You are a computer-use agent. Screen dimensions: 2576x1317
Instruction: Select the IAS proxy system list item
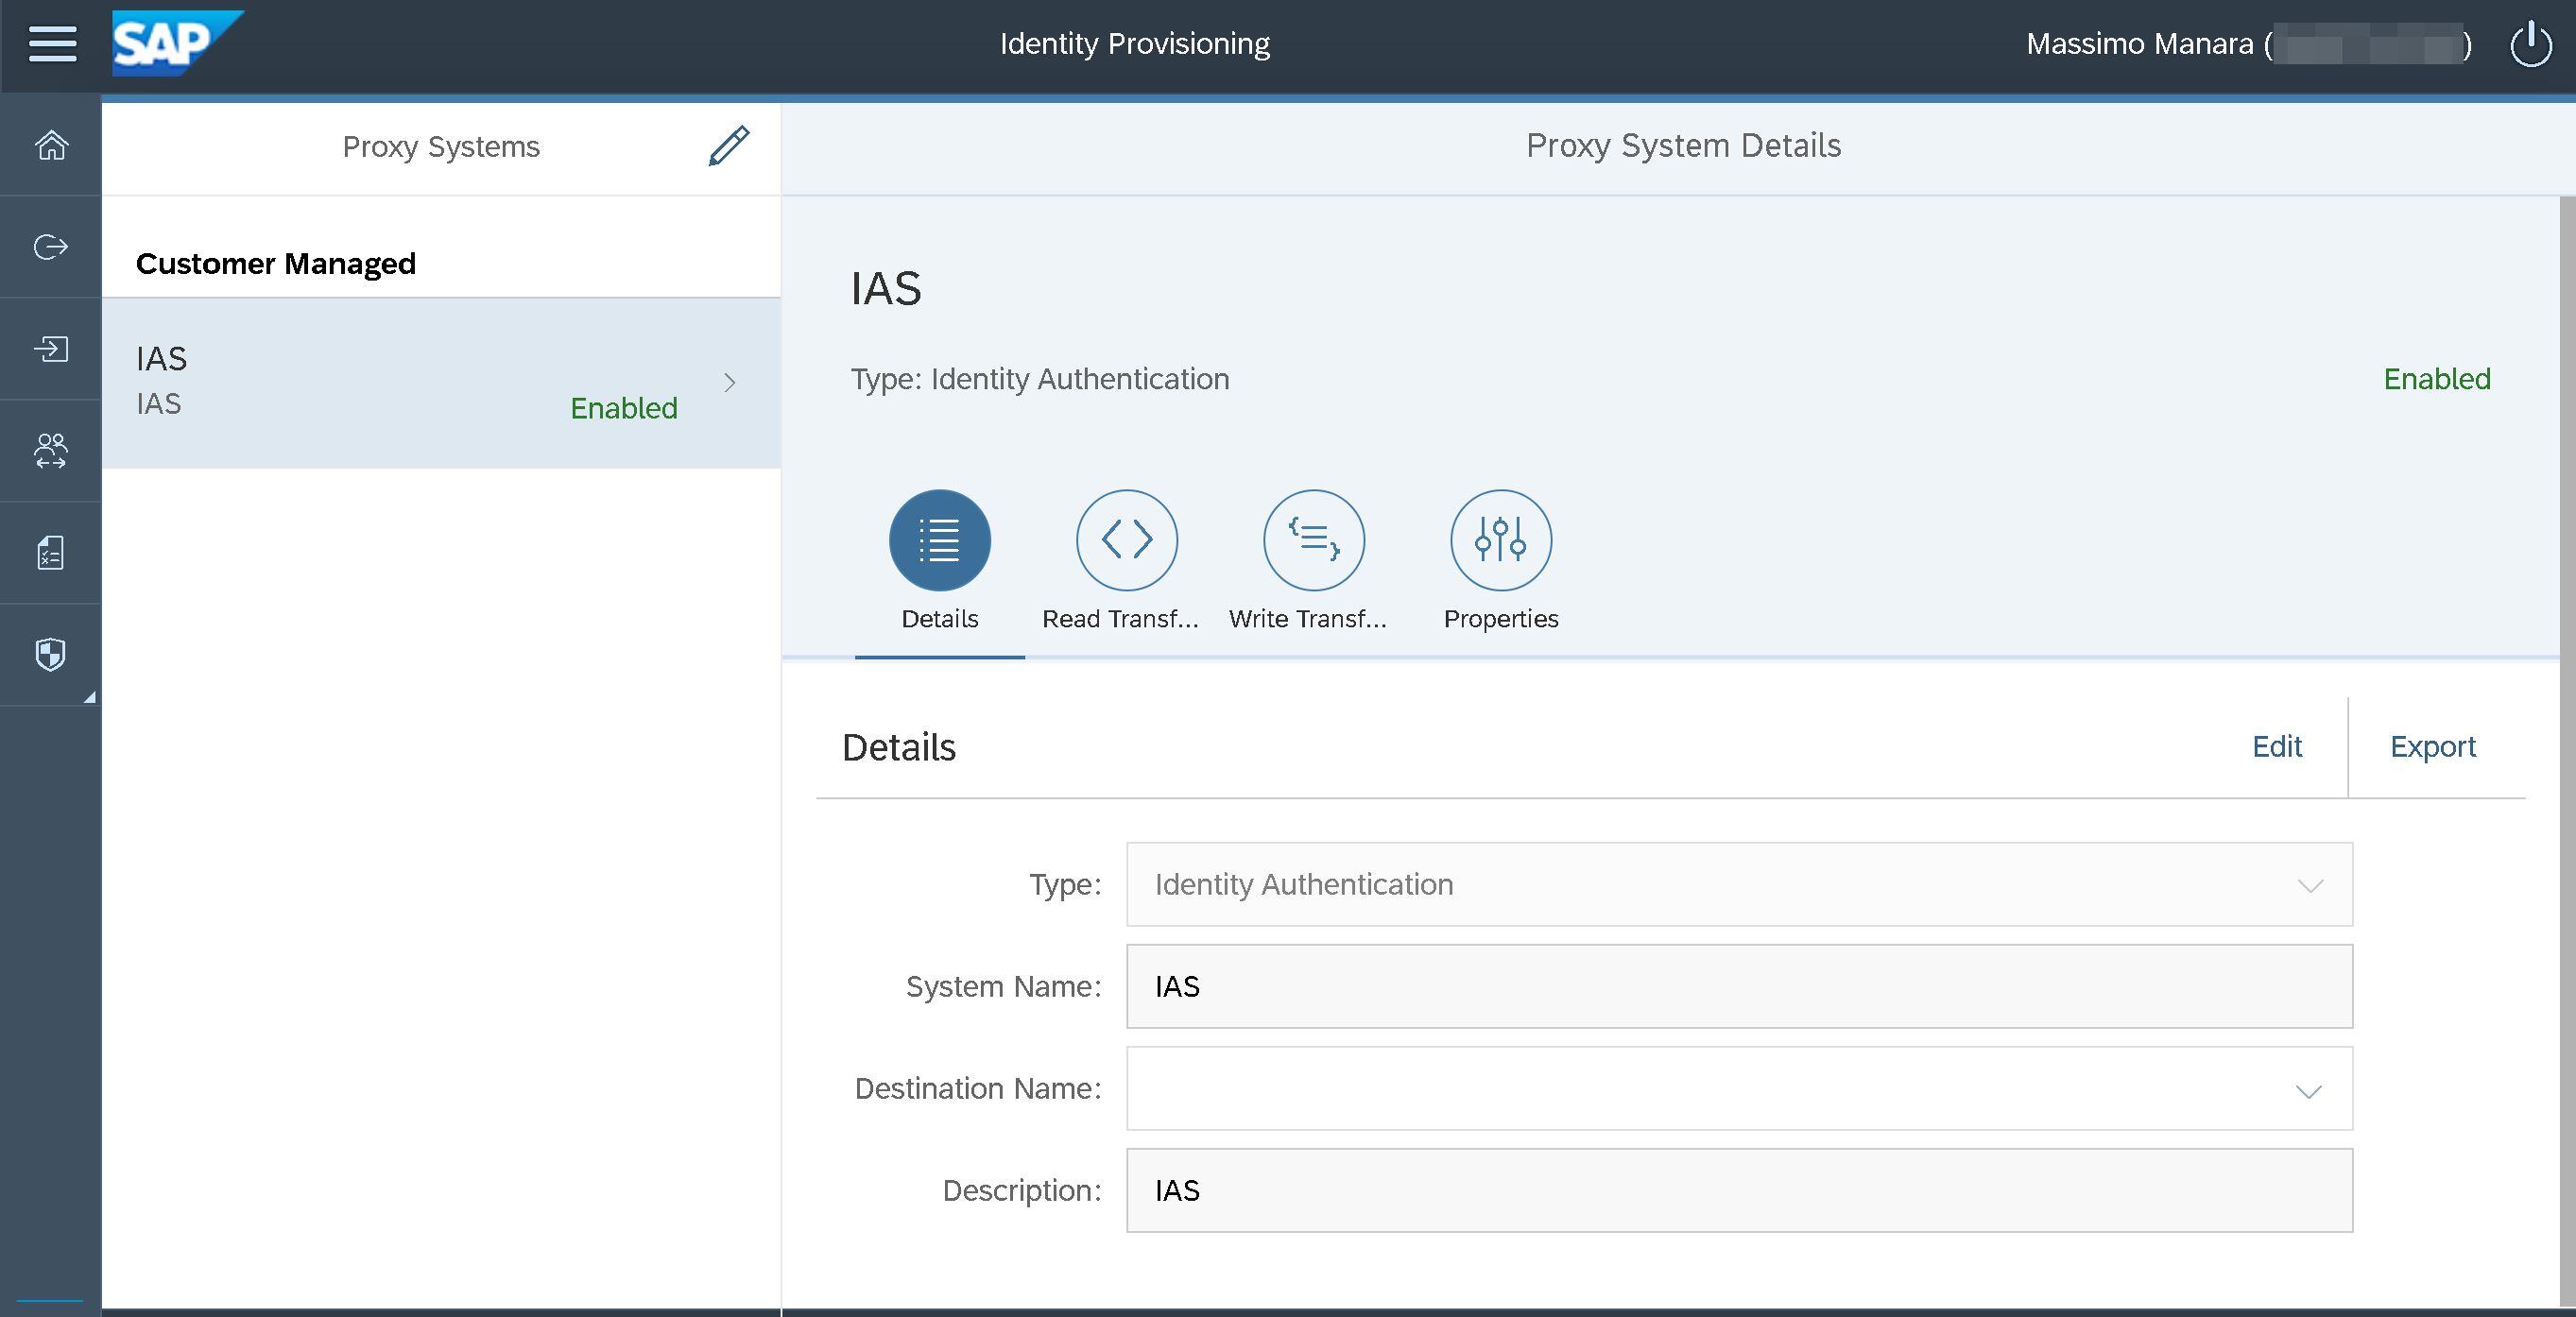coord(441,383)
